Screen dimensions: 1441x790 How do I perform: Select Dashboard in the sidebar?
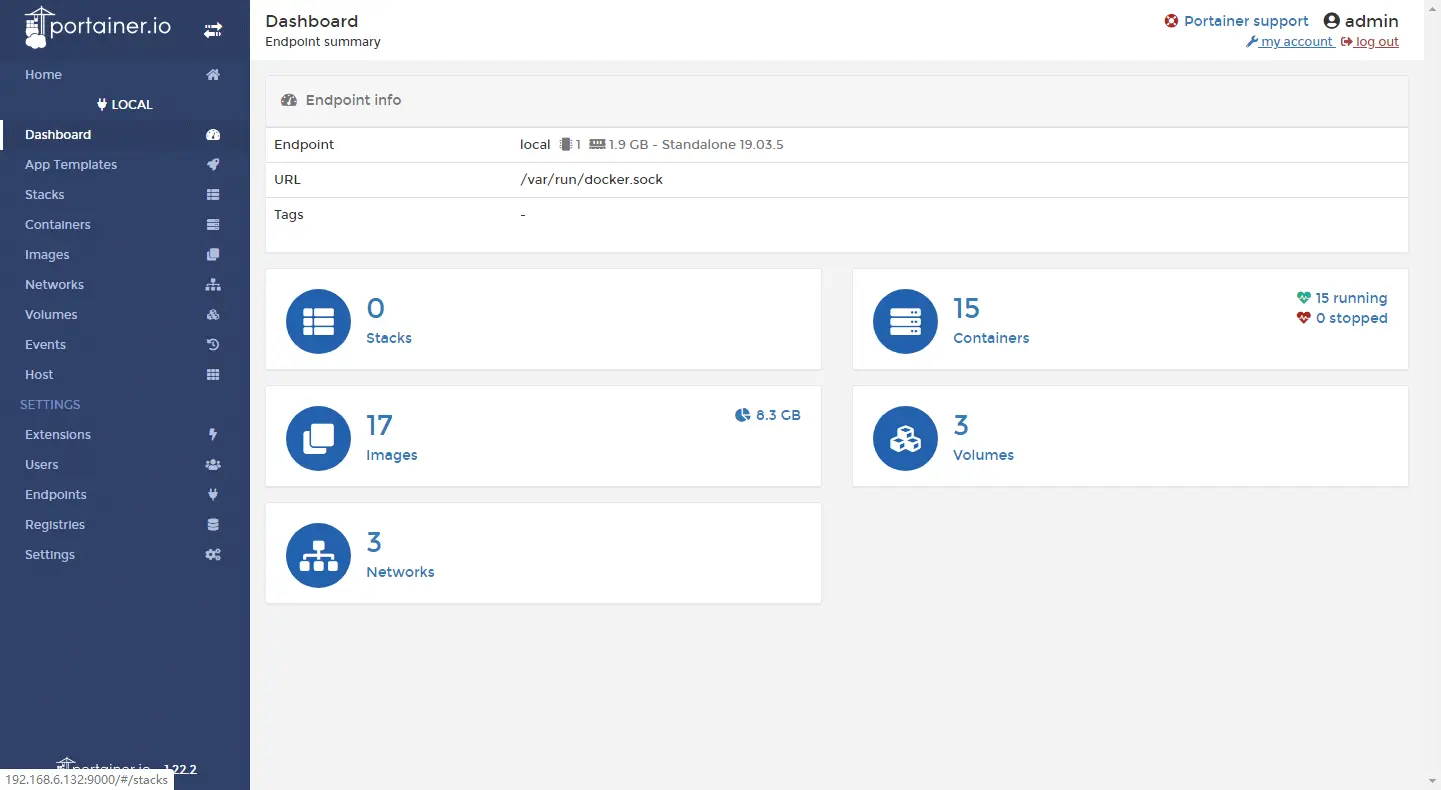coord(125,135)
